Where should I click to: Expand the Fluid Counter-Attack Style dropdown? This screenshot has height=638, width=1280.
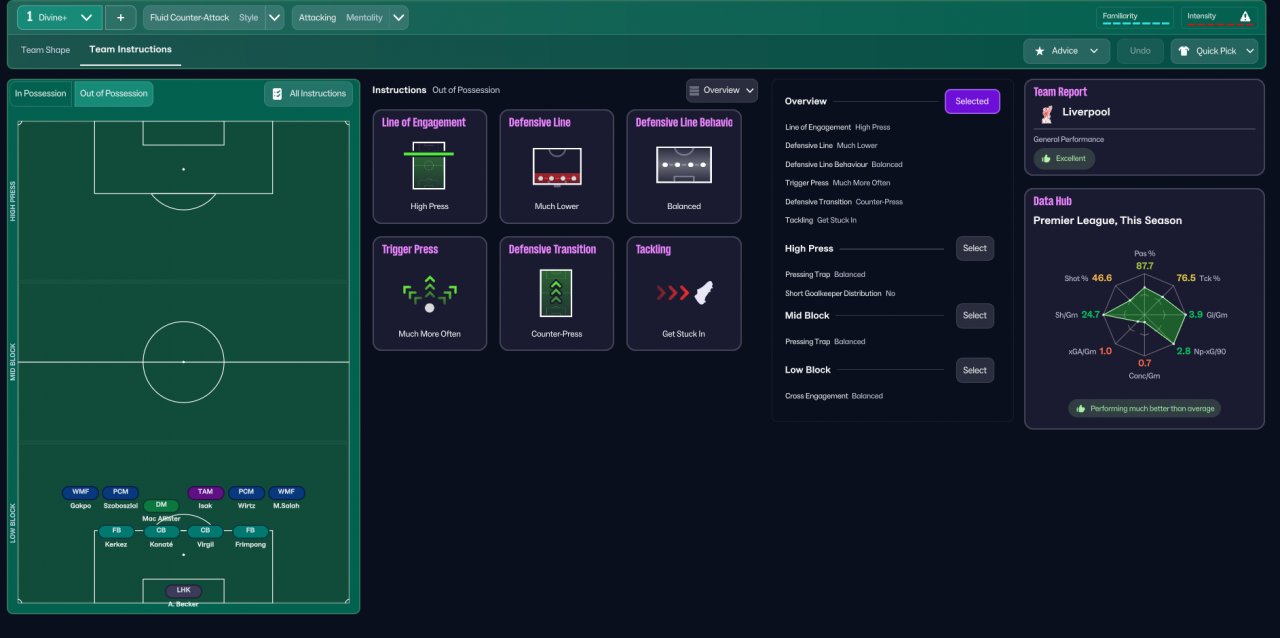(275, 17)
